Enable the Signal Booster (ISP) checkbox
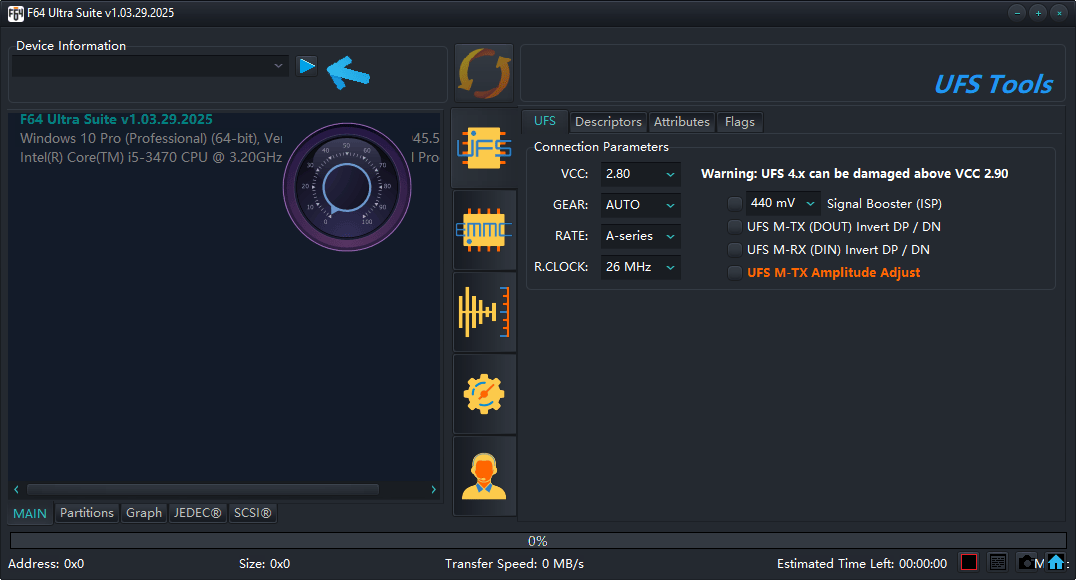The width and height of the screenshot is (1076, 580). pyautogui.click(x=735, y=203)
